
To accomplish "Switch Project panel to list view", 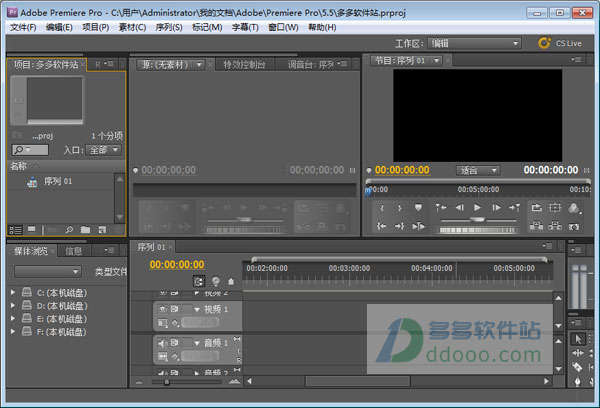I will (15, 230).
